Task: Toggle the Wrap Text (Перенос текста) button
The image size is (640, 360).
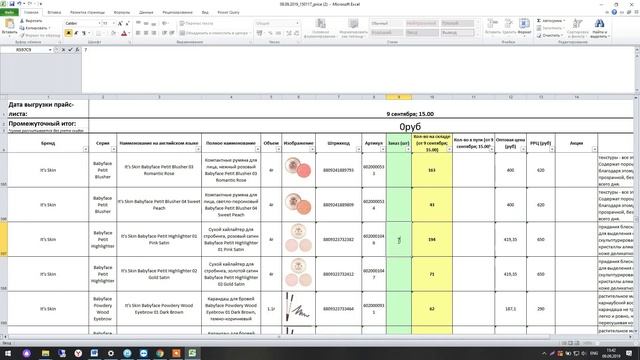Action: coord(196,24)
